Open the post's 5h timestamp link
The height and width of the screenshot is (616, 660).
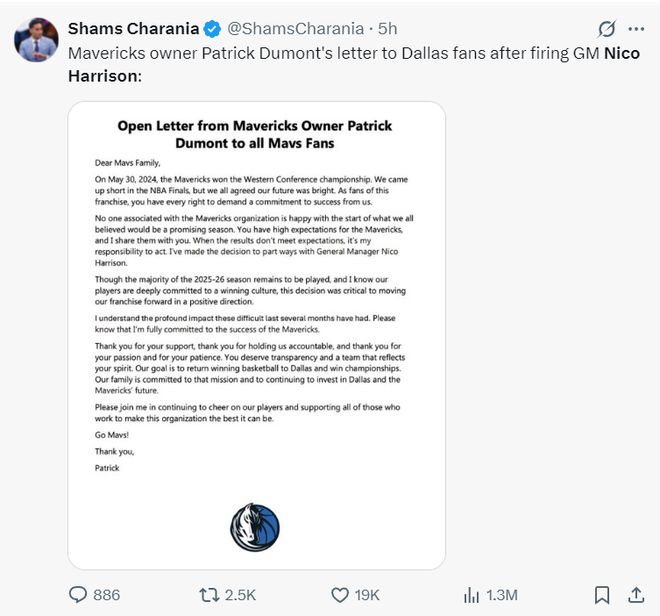(x=387, y=28)
